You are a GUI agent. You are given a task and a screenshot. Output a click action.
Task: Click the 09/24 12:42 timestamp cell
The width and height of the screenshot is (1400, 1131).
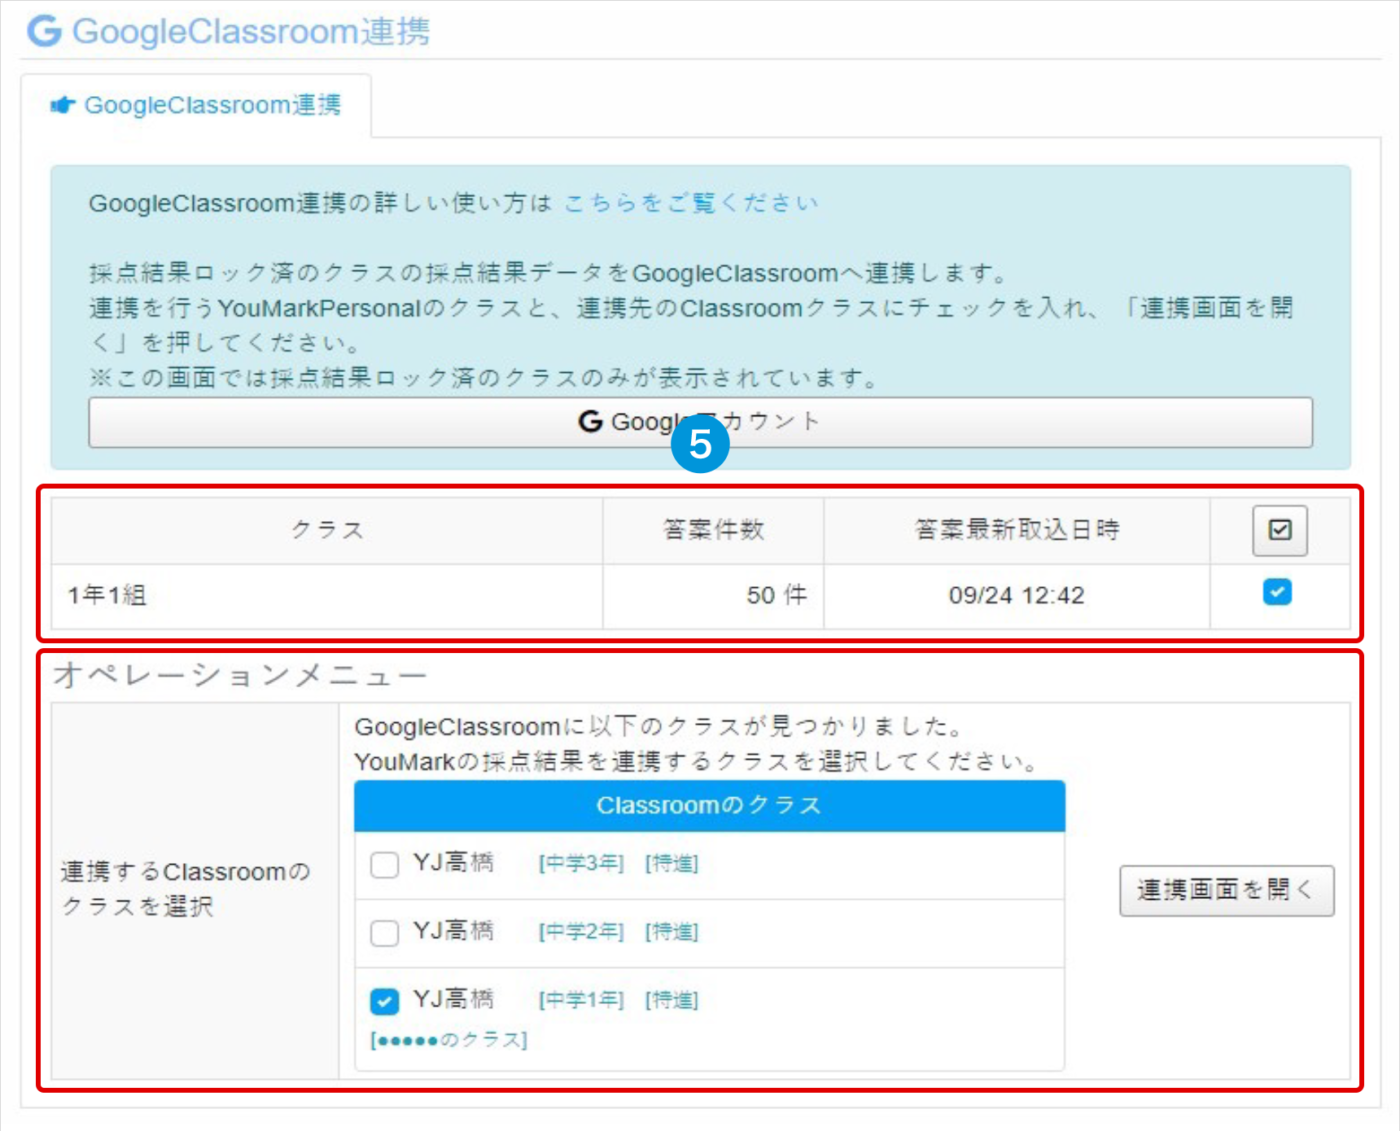coord(1017,596)
